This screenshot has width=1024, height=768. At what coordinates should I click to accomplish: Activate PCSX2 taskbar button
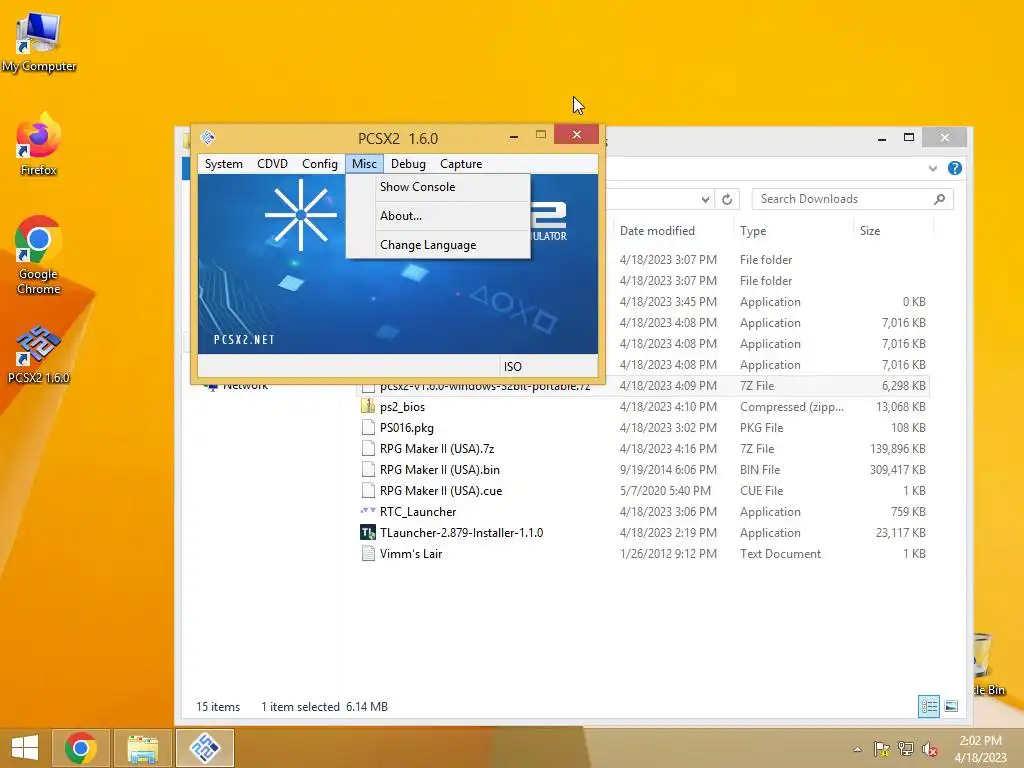click(204, 748)
